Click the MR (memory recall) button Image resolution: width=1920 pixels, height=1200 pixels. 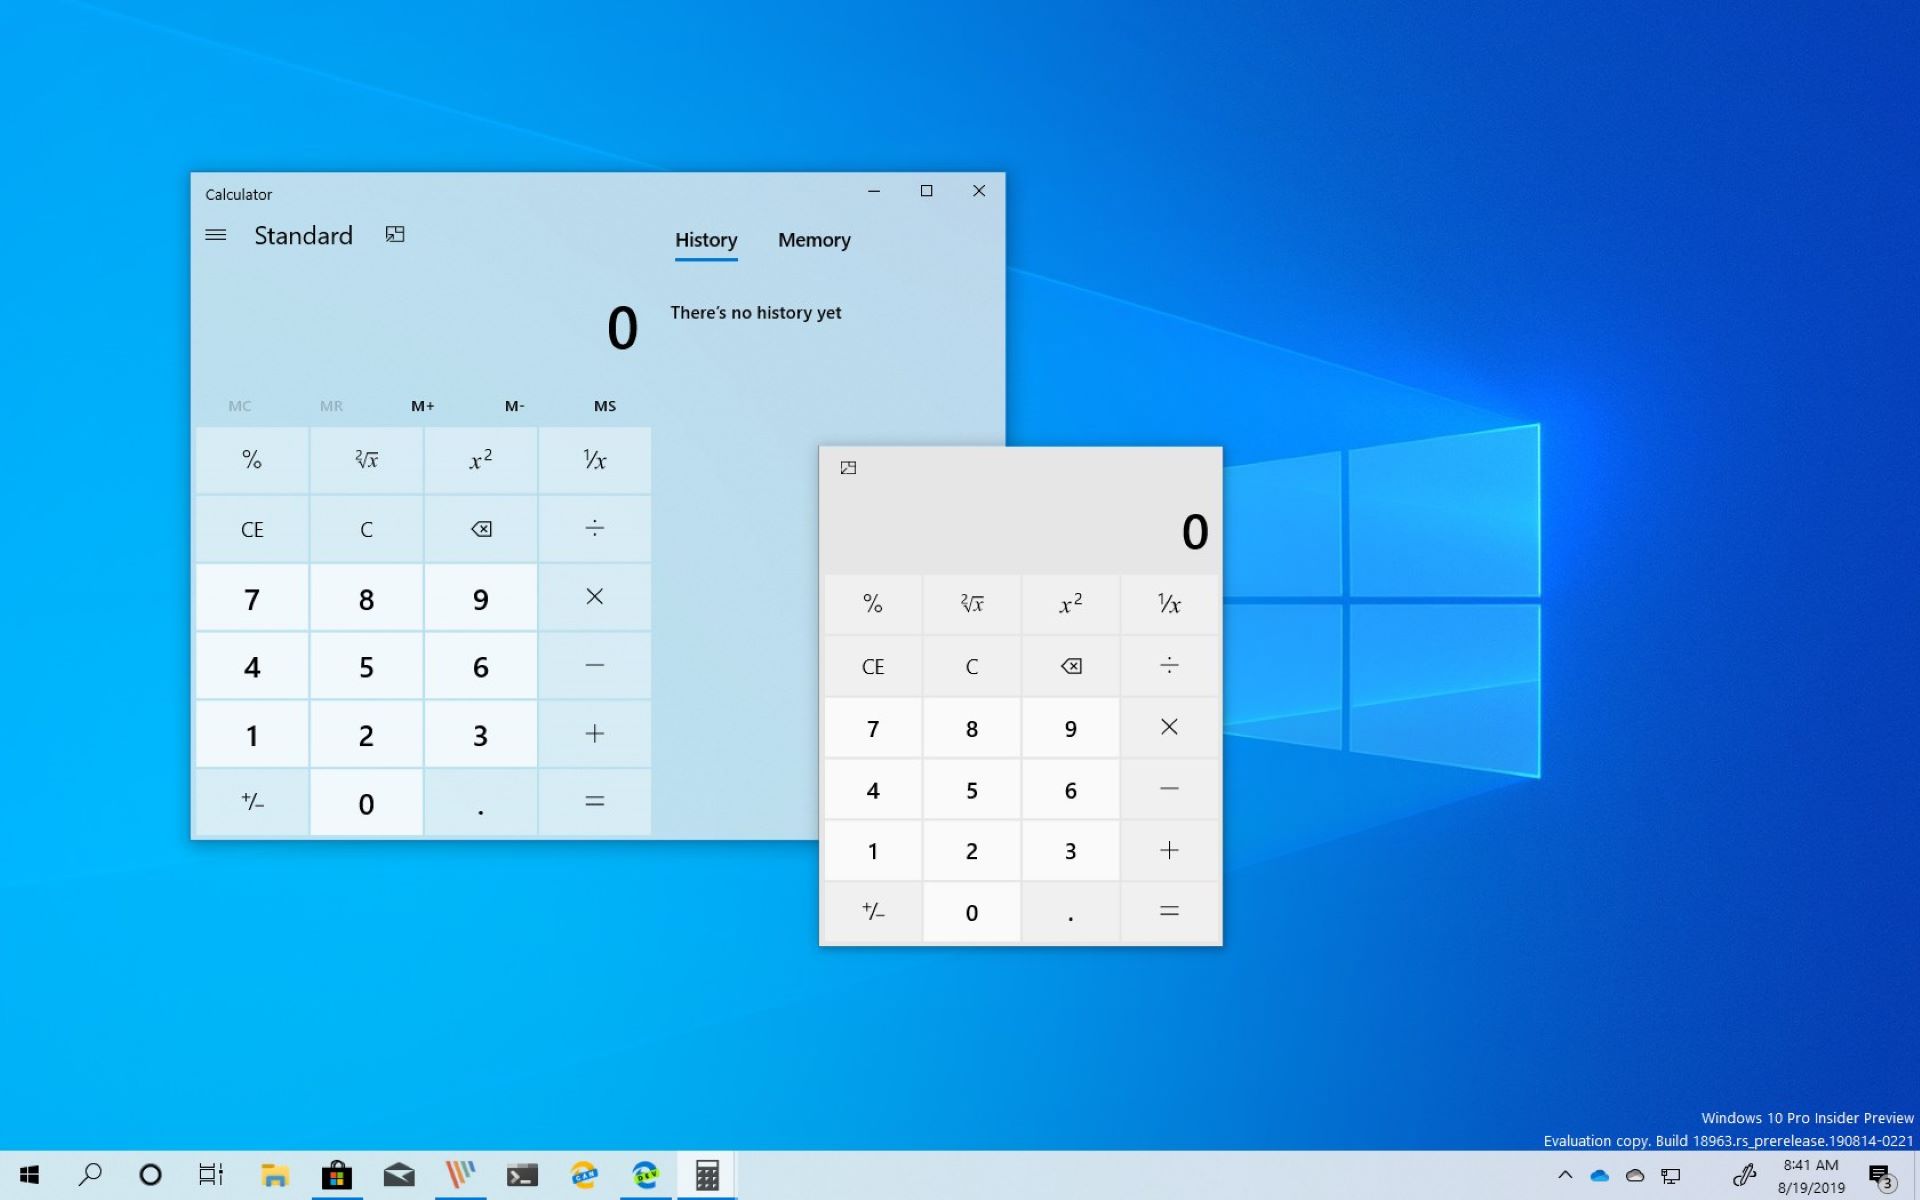(330, 405)
